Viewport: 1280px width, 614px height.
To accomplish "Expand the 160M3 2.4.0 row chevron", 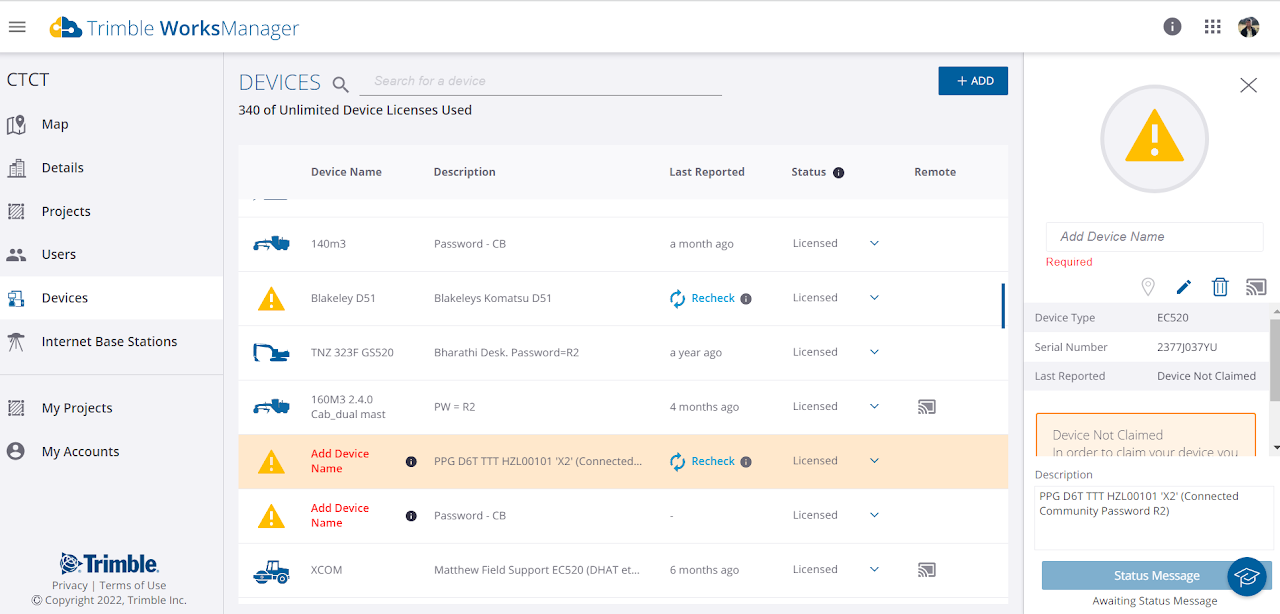I will [x=874, y=406].
